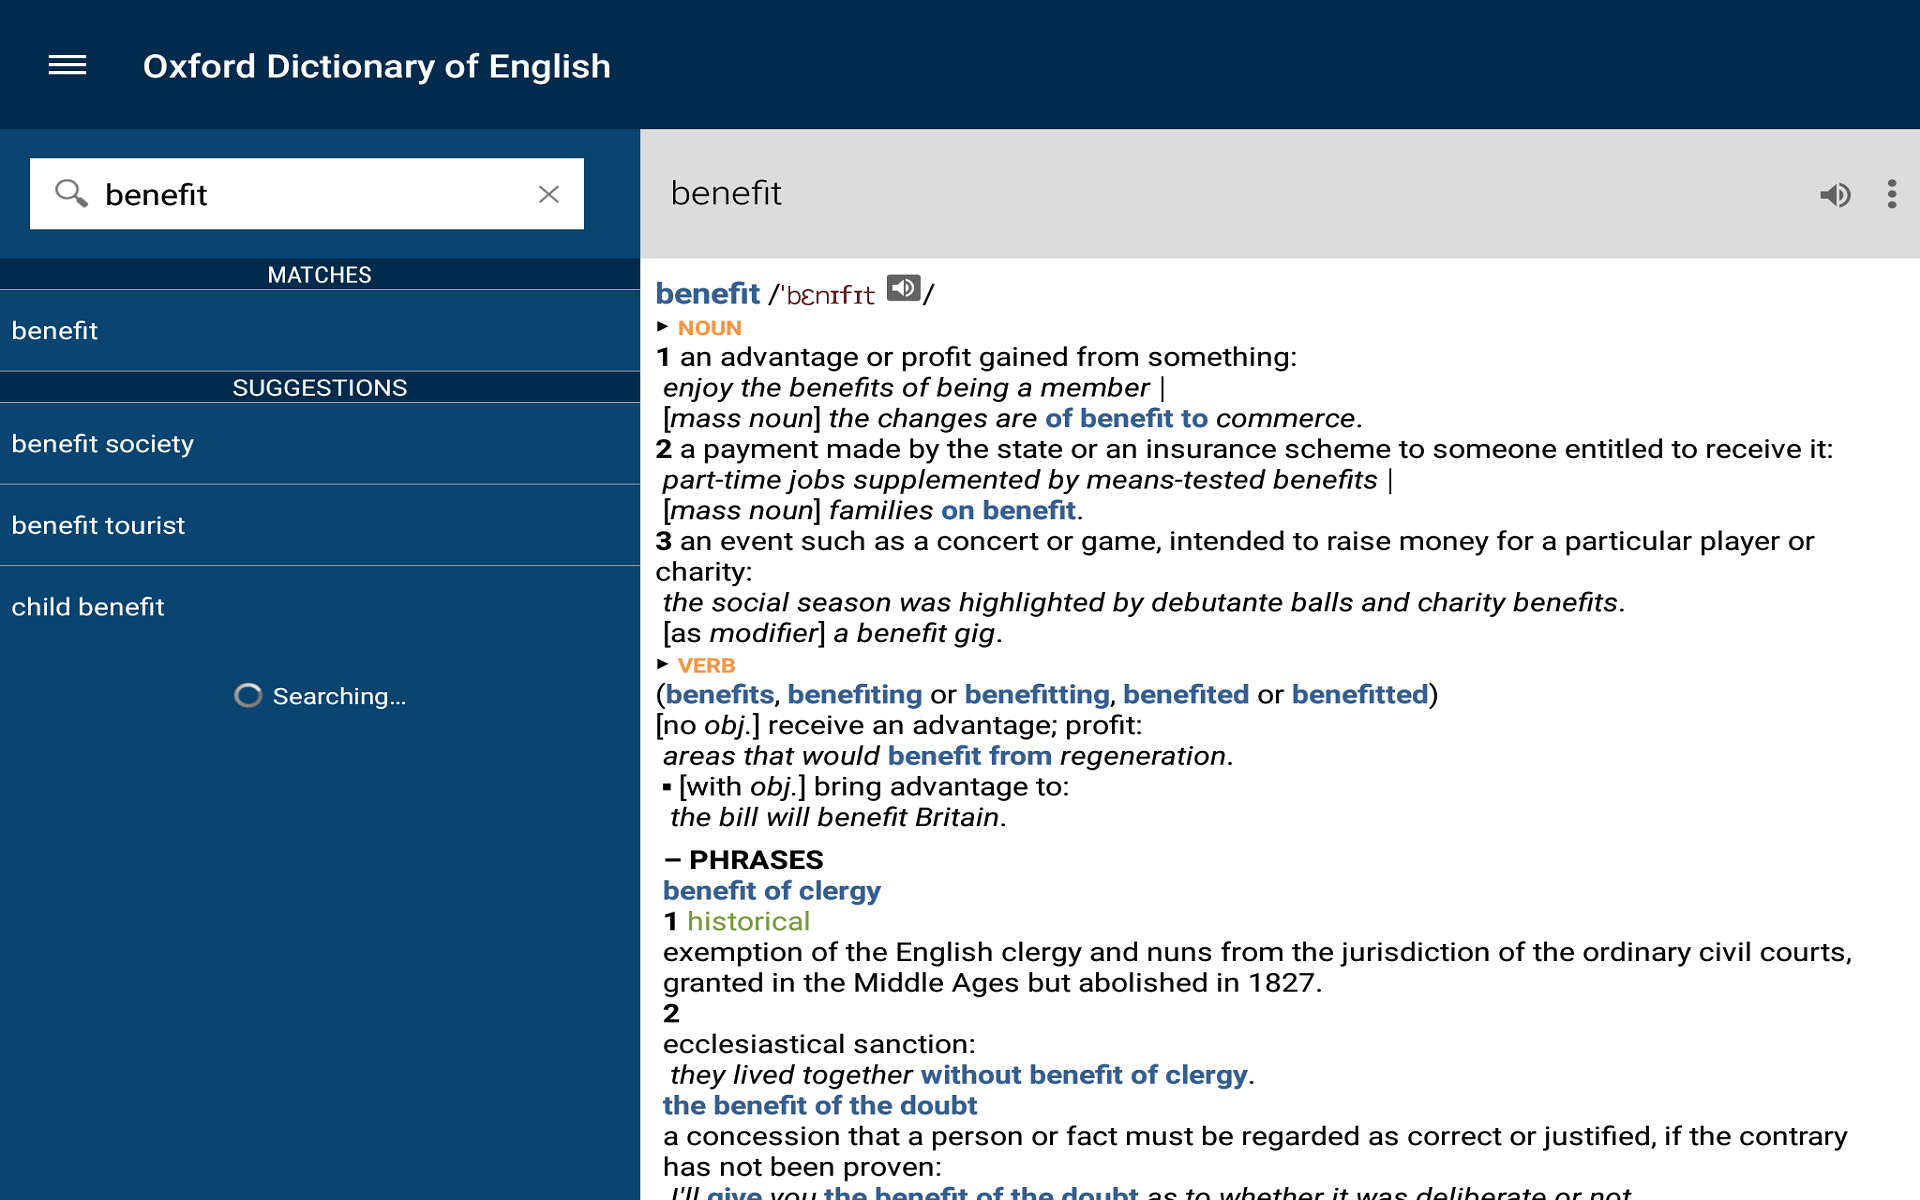Viewport: 1920px width, 1200px height.
Task: Click the Oxford Dictionary of English title
Action: pos(377,66)
